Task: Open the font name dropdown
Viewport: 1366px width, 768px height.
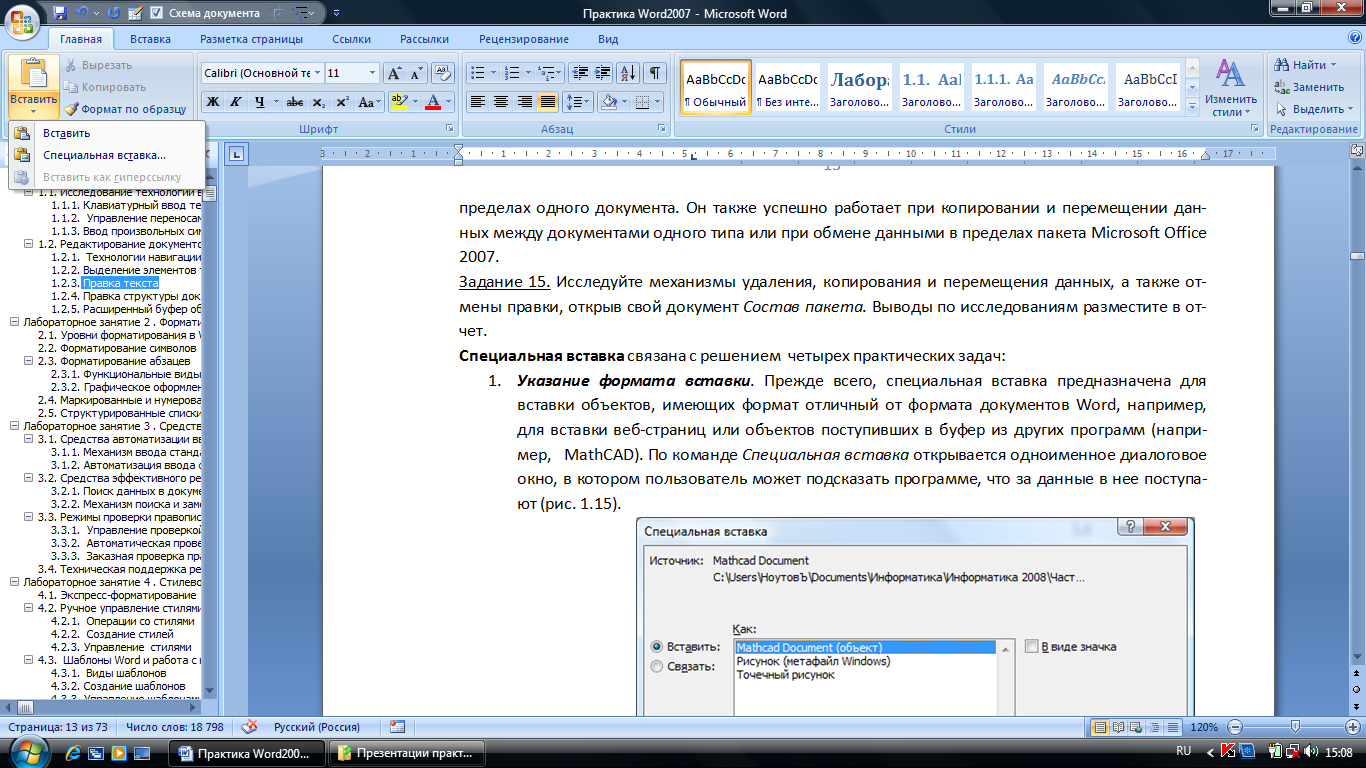Action: (317, 73)
